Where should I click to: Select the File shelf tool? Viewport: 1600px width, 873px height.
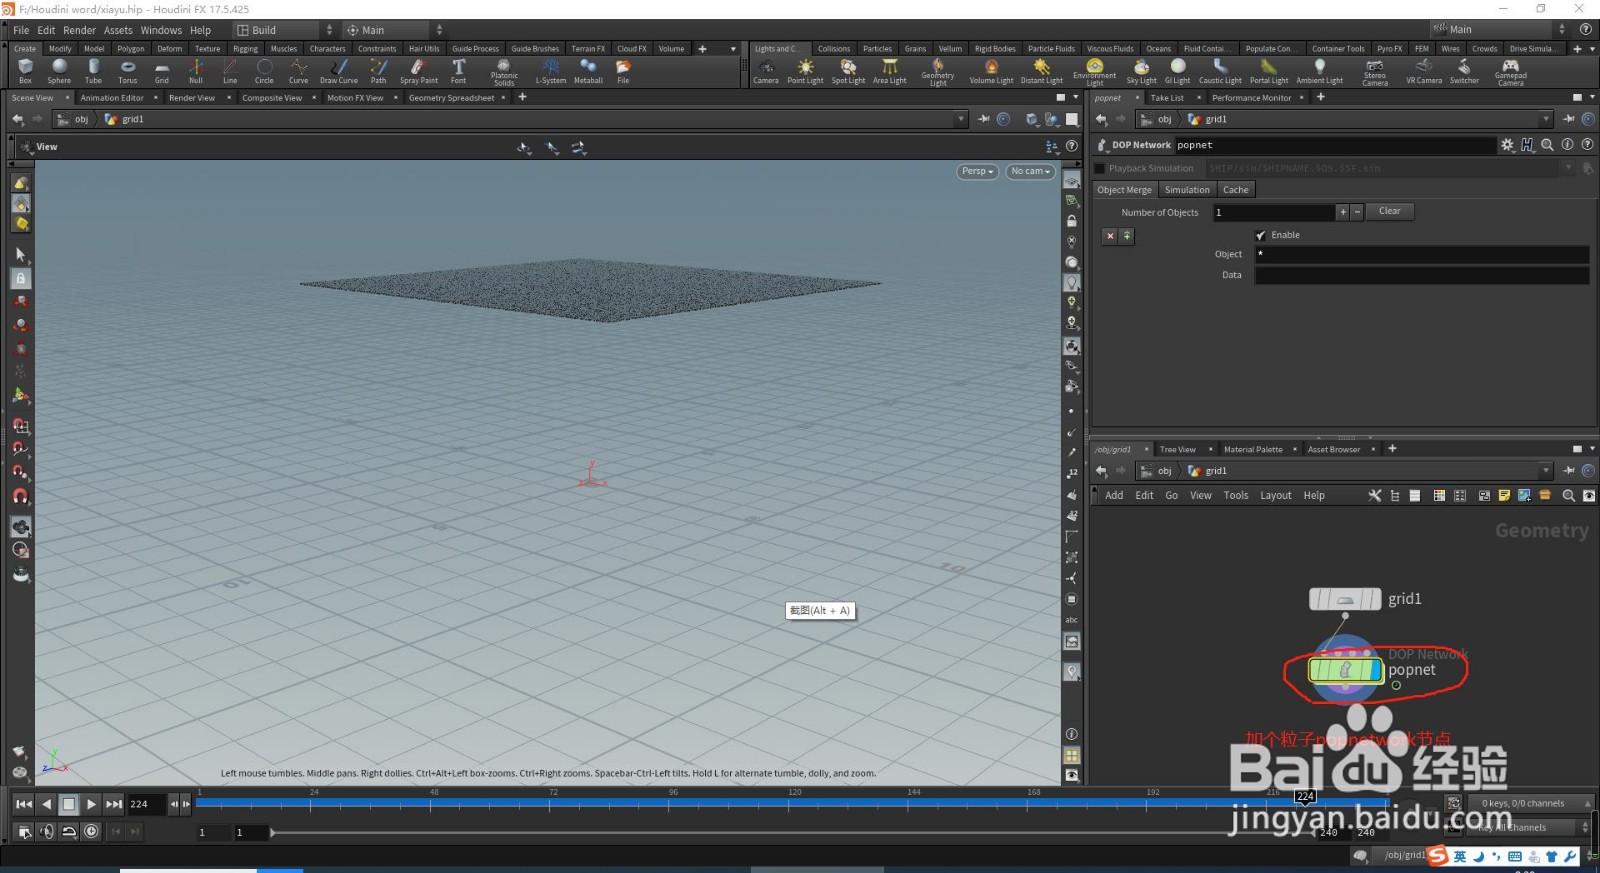tap(623, 70)
